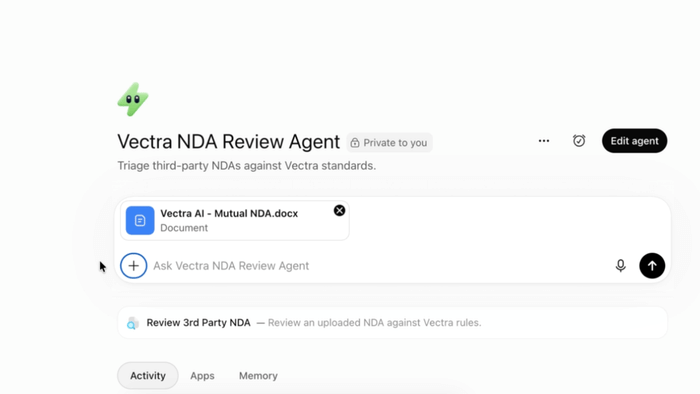Click the blue document icon of the attachment
Screen dimensions: 700x394
click(140, 220)
